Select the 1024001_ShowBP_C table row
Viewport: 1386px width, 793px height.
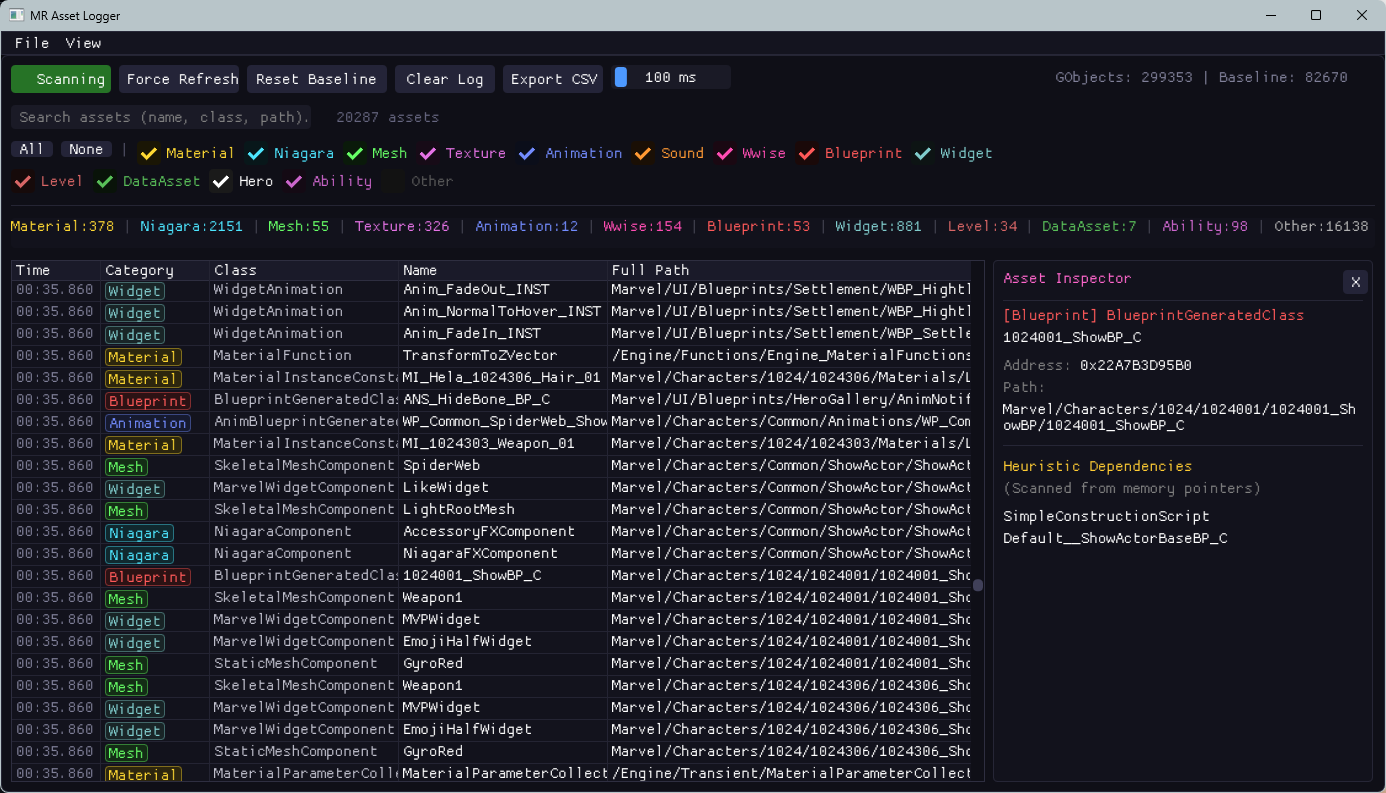[x=491, y=575]
